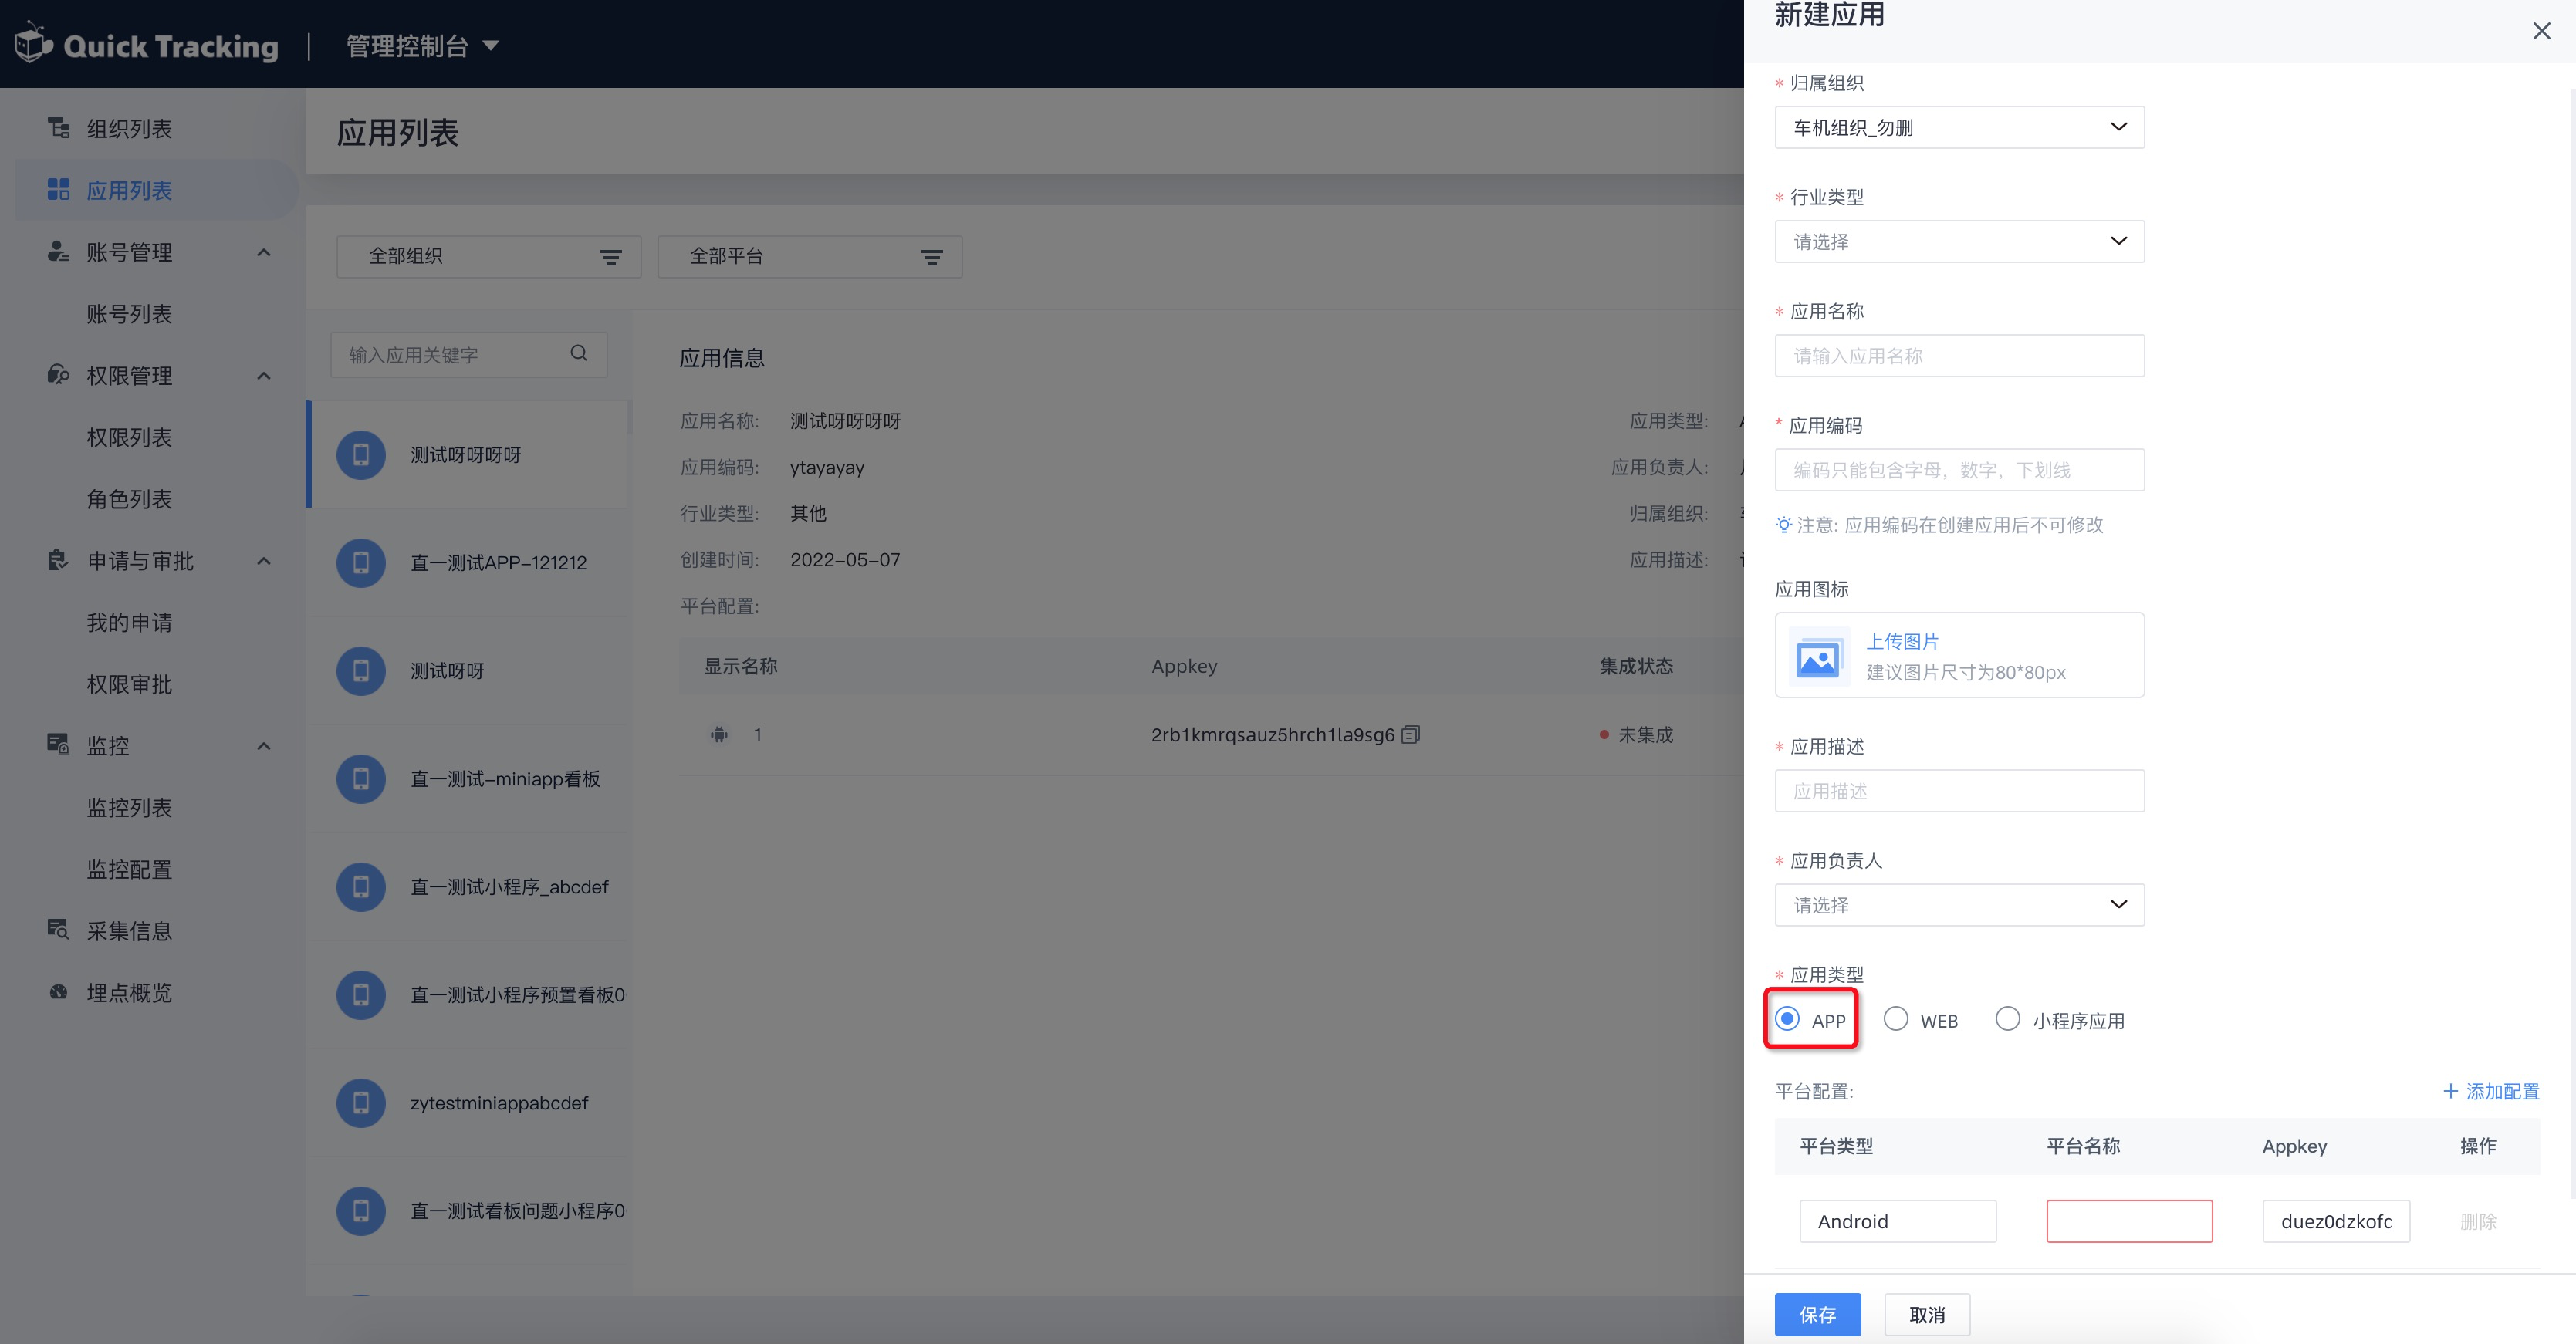2576x1344 pixels.
Task: Open 组织列表 in the sidebar
Action: coord(129,129)
